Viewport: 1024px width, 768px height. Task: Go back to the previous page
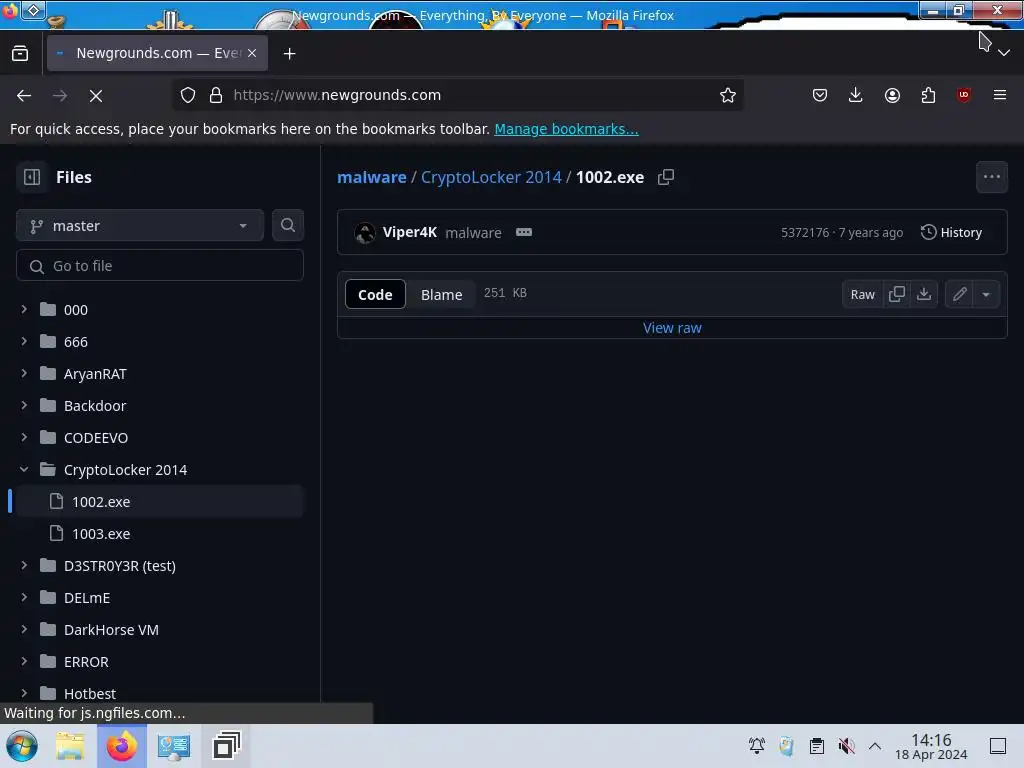[x=24, y=95]
